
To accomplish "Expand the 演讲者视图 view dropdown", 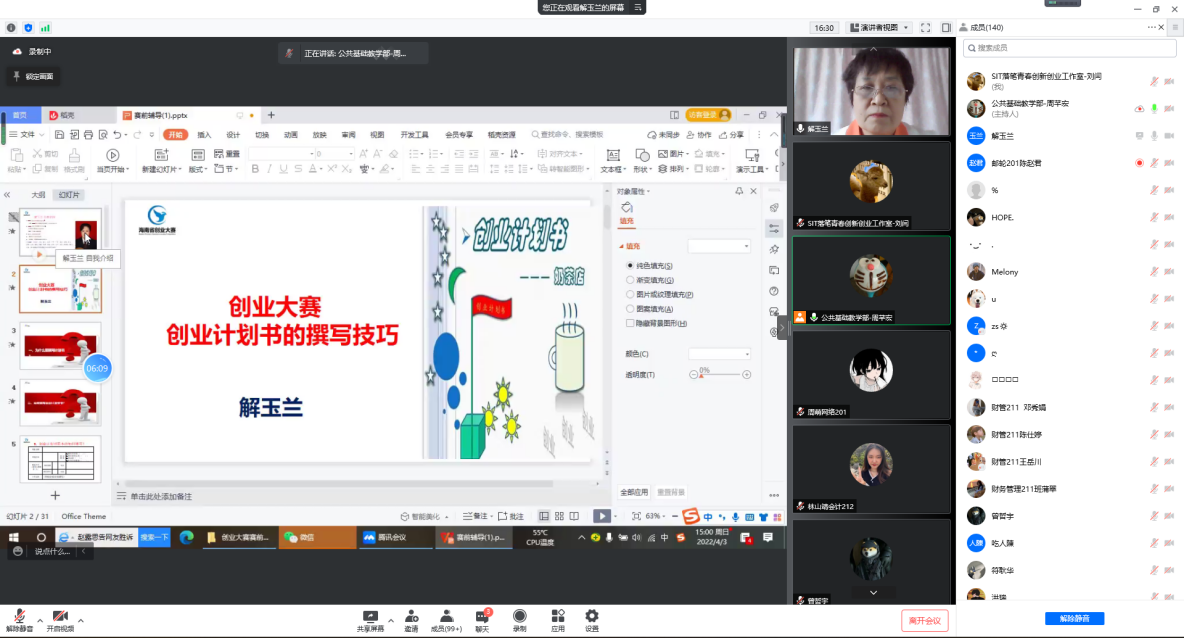I will 879,28.
